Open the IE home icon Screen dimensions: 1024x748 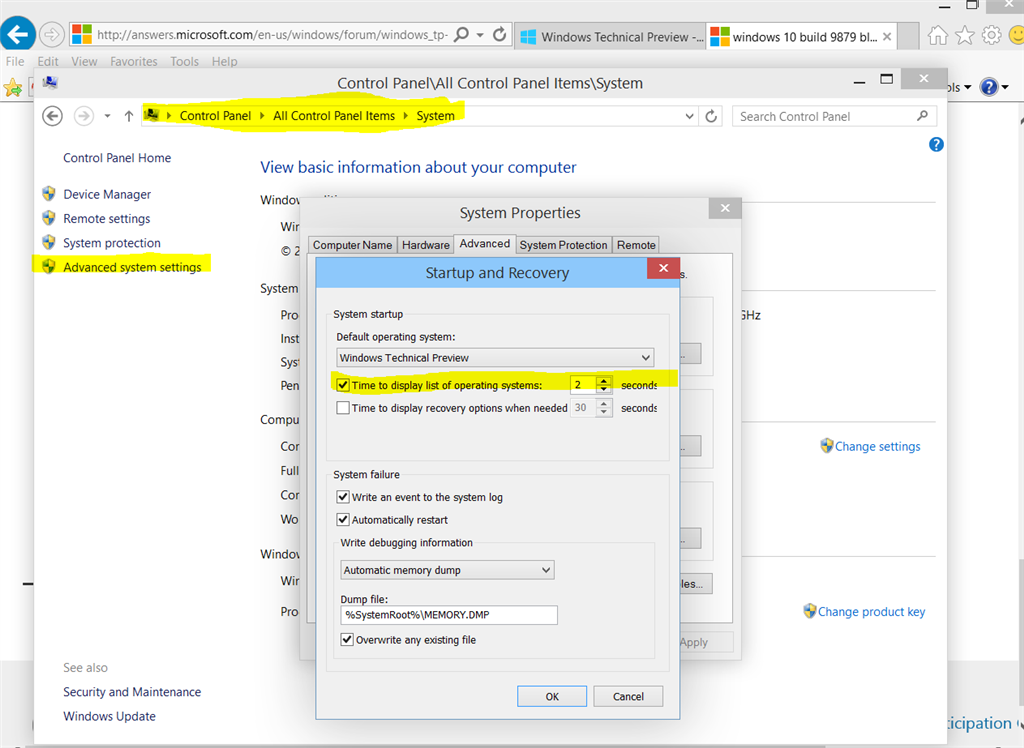(x=937, y=36)
